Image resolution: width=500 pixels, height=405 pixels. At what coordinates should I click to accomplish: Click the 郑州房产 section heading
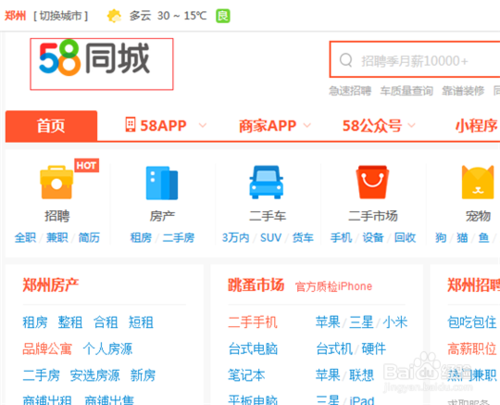(51, 285)
